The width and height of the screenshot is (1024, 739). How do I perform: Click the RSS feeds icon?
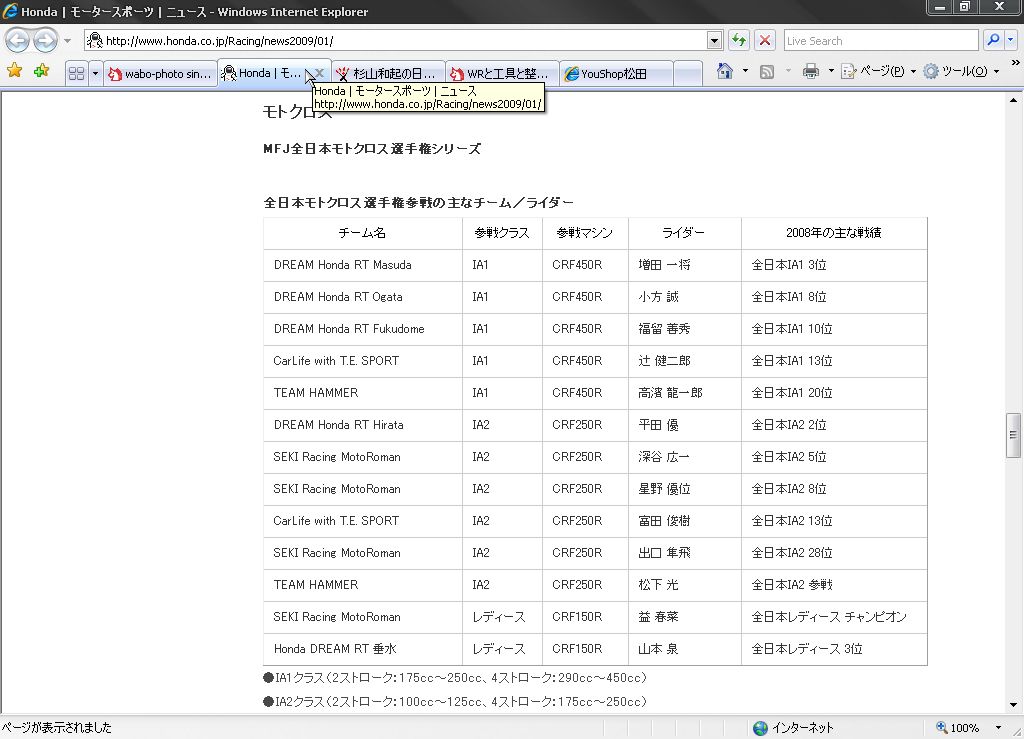click(767, 71)
